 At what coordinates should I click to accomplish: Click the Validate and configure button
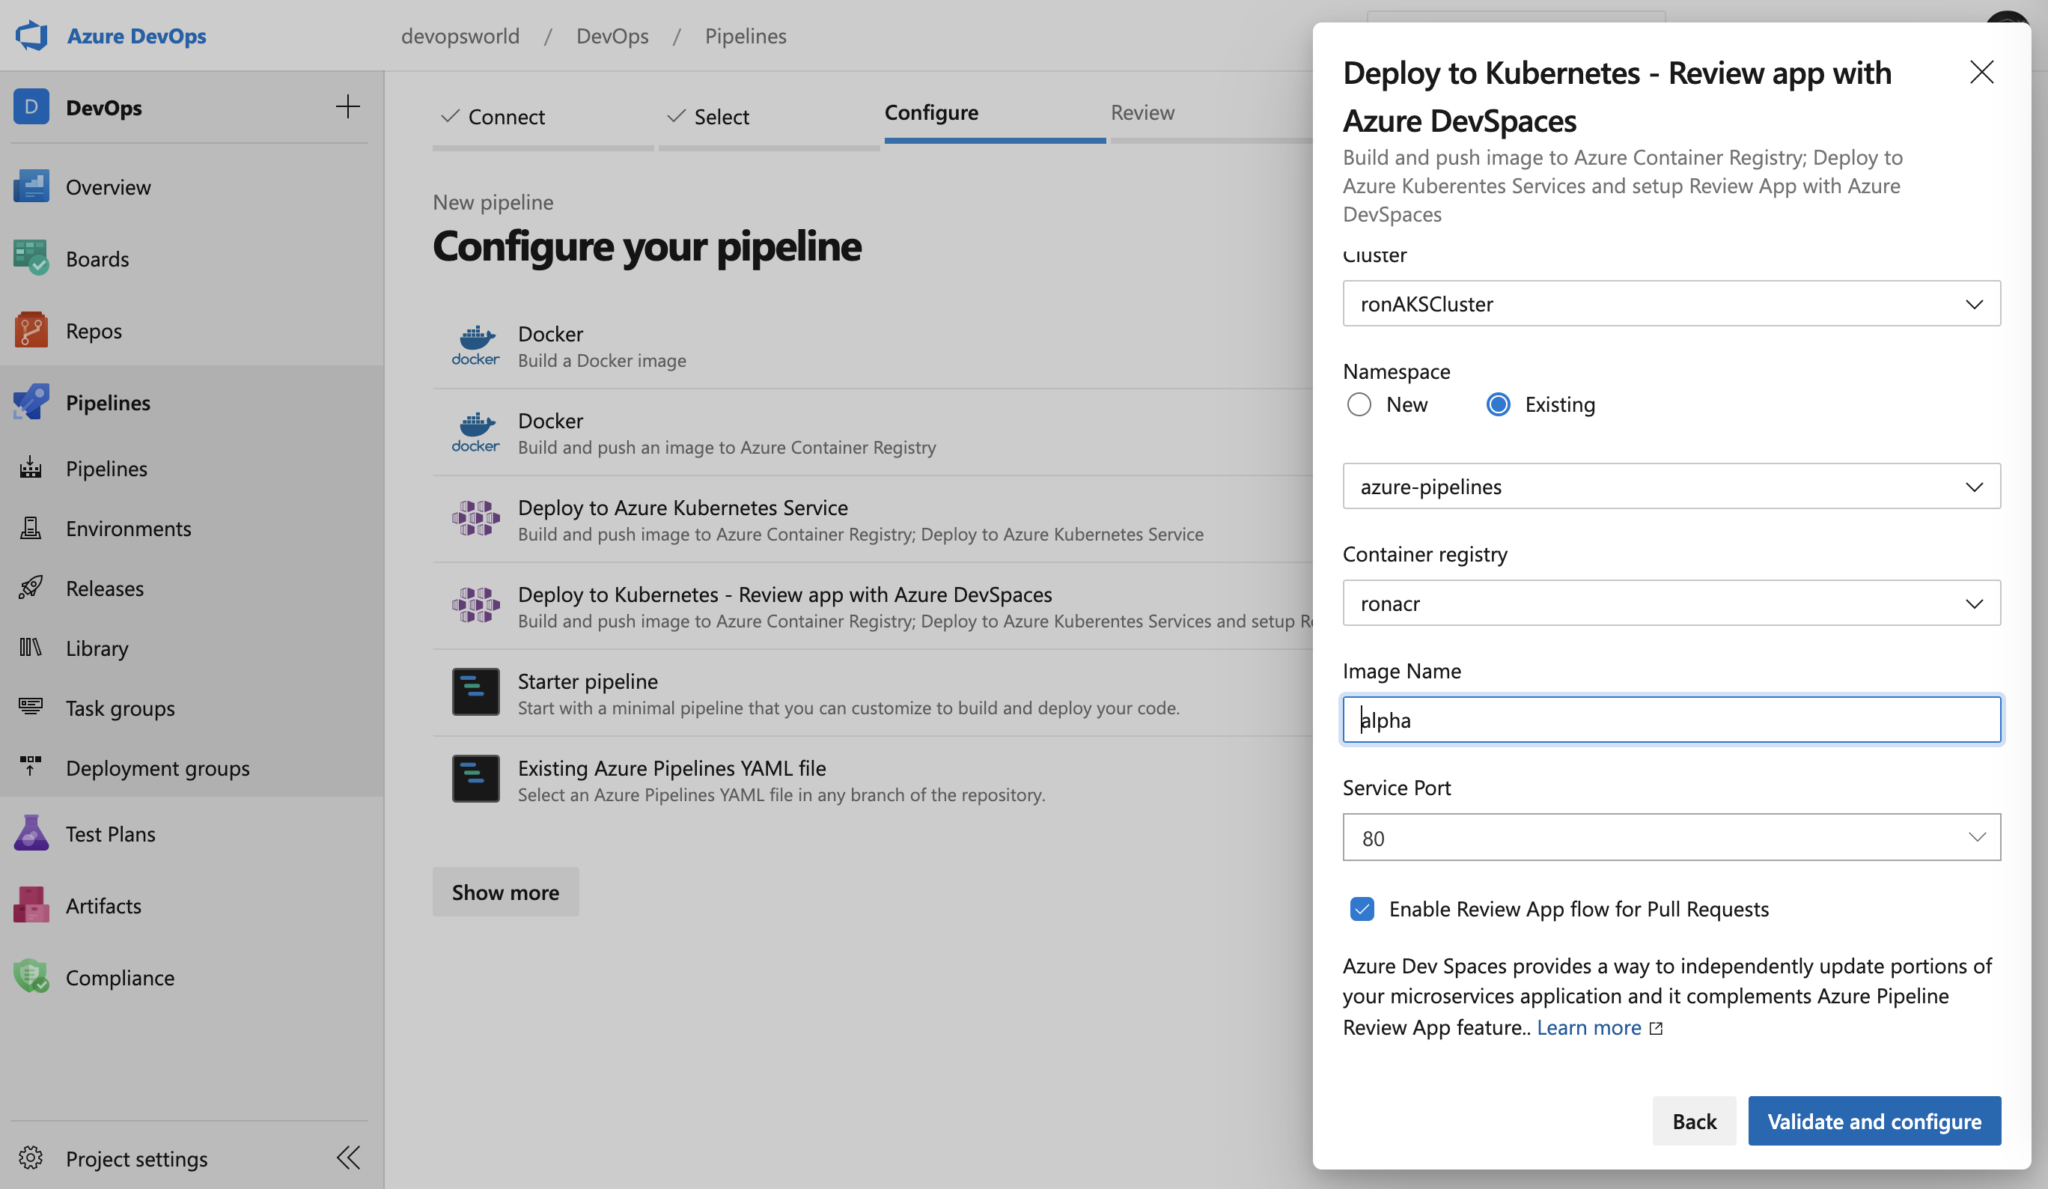point(1874,1121)
